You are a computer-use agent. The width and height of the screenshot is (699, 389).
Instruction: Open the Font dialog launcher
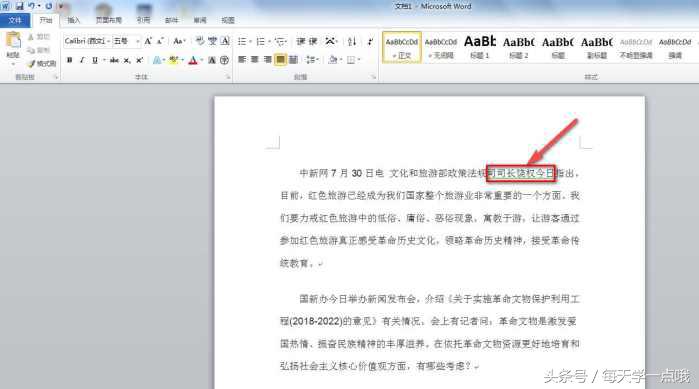(x=228, y=77)
